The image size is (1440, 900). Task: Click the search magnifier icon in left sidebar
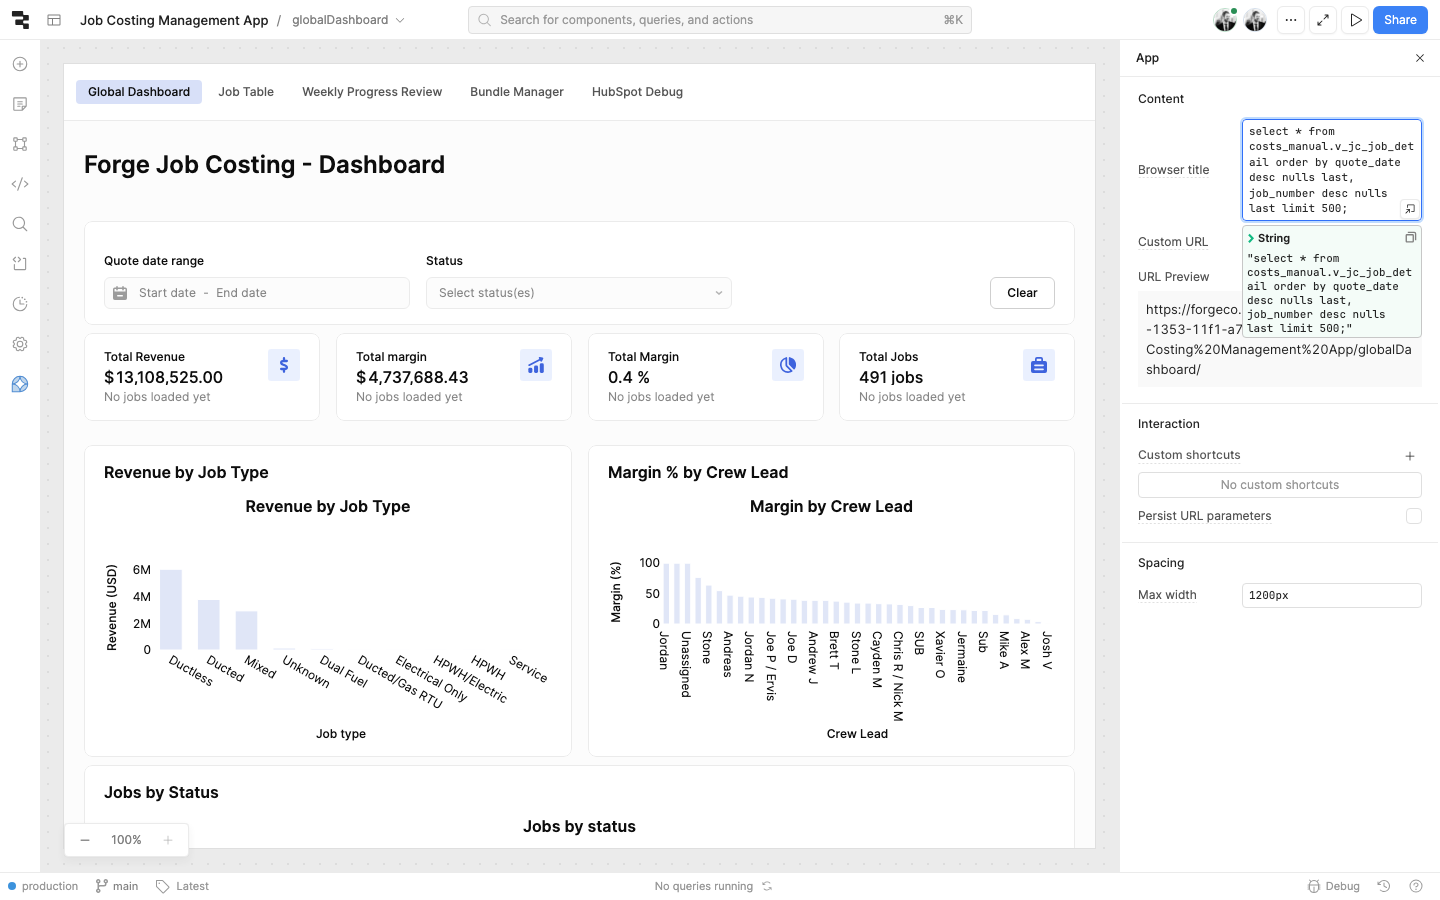point(20,224)
